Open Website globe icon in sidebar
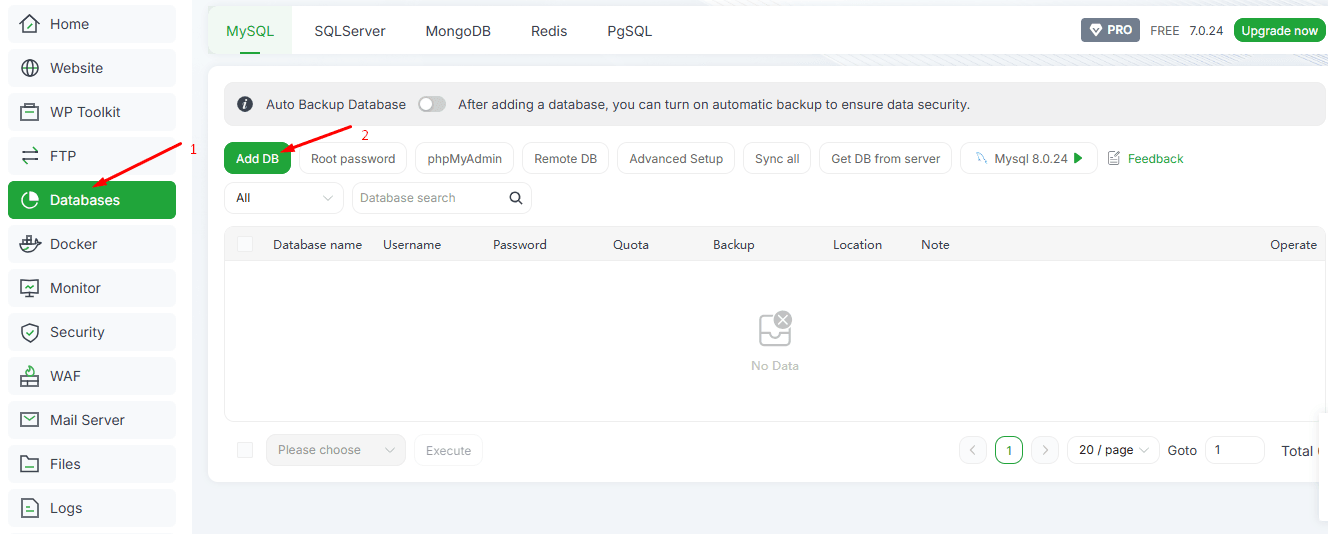1328x534 pixels. [x=30, y=68]
